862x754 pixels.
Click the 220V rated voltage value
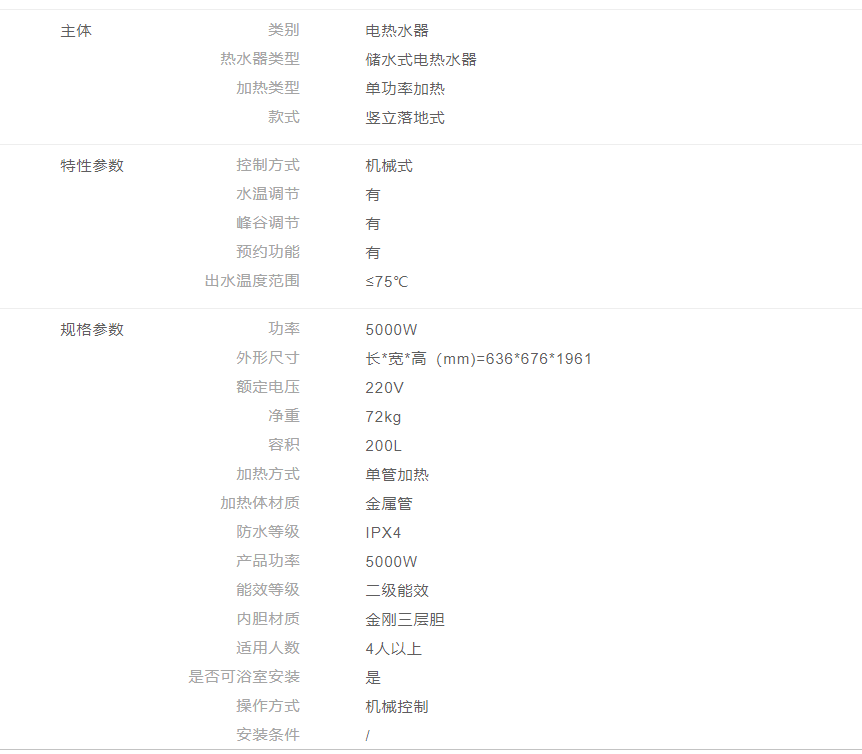click(x=385, y=388)
